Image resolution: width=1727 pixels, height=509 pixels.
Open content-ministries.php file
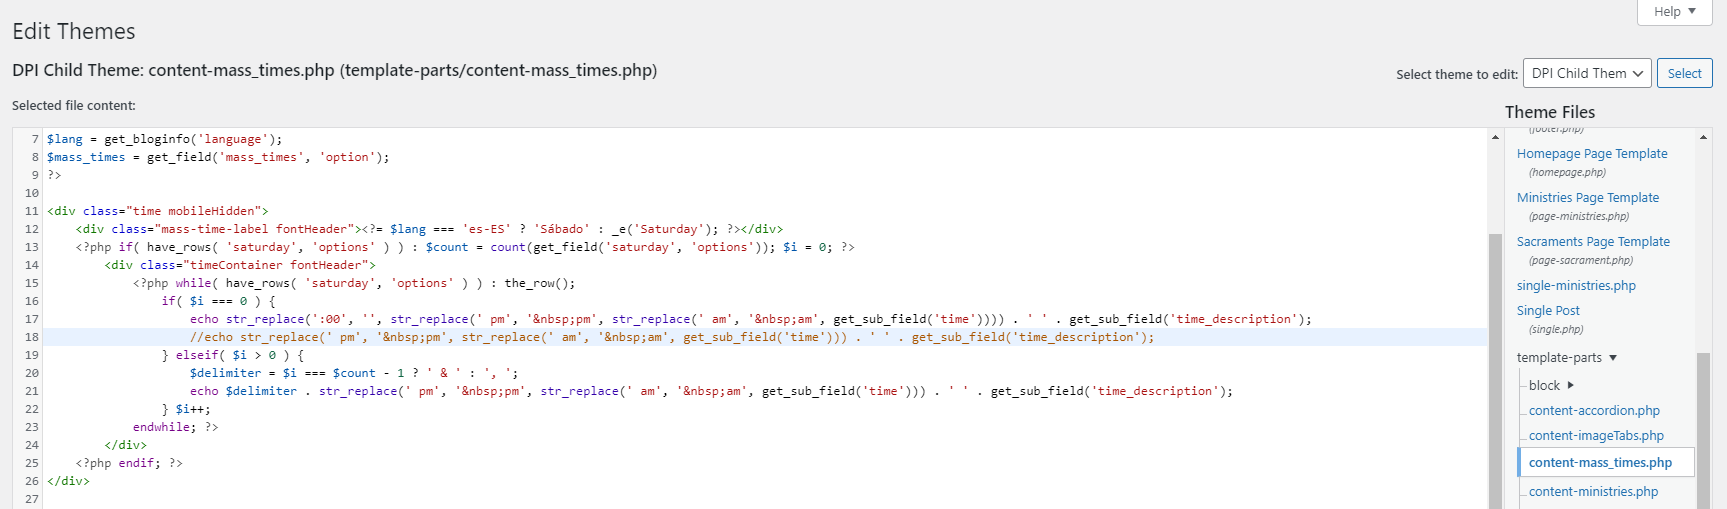coord(1593,492)
